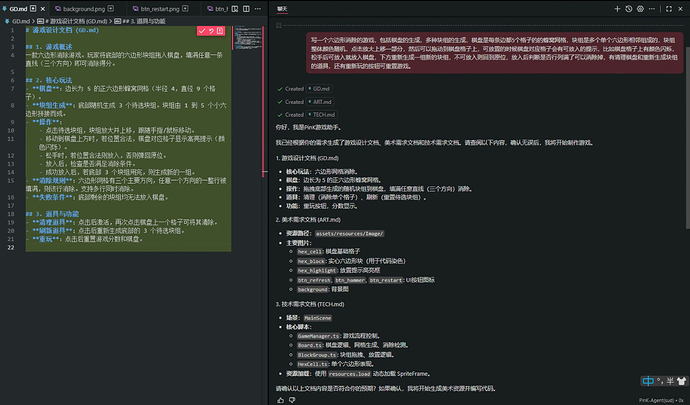
Task: Open editor more actions ellipsis menu
Action: pyautogui.click(x=258, y=9)
